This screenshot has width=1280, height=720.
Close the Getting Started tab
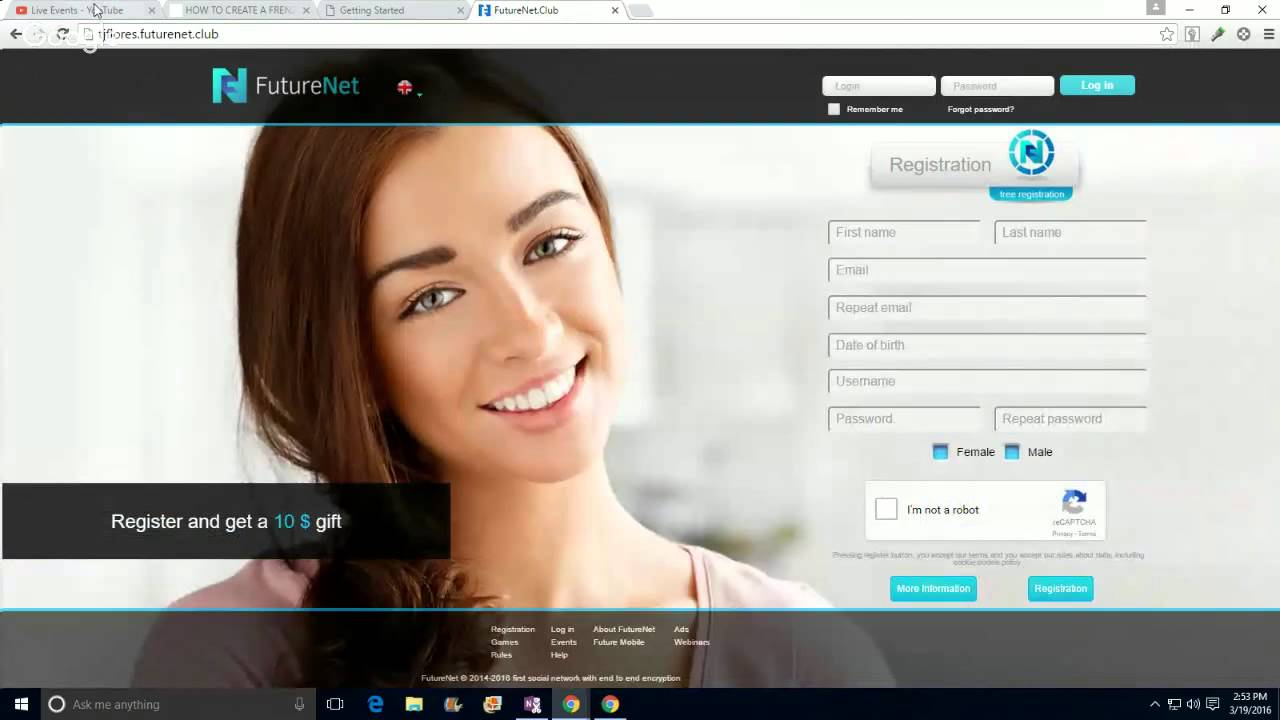[x=461, y=10]
